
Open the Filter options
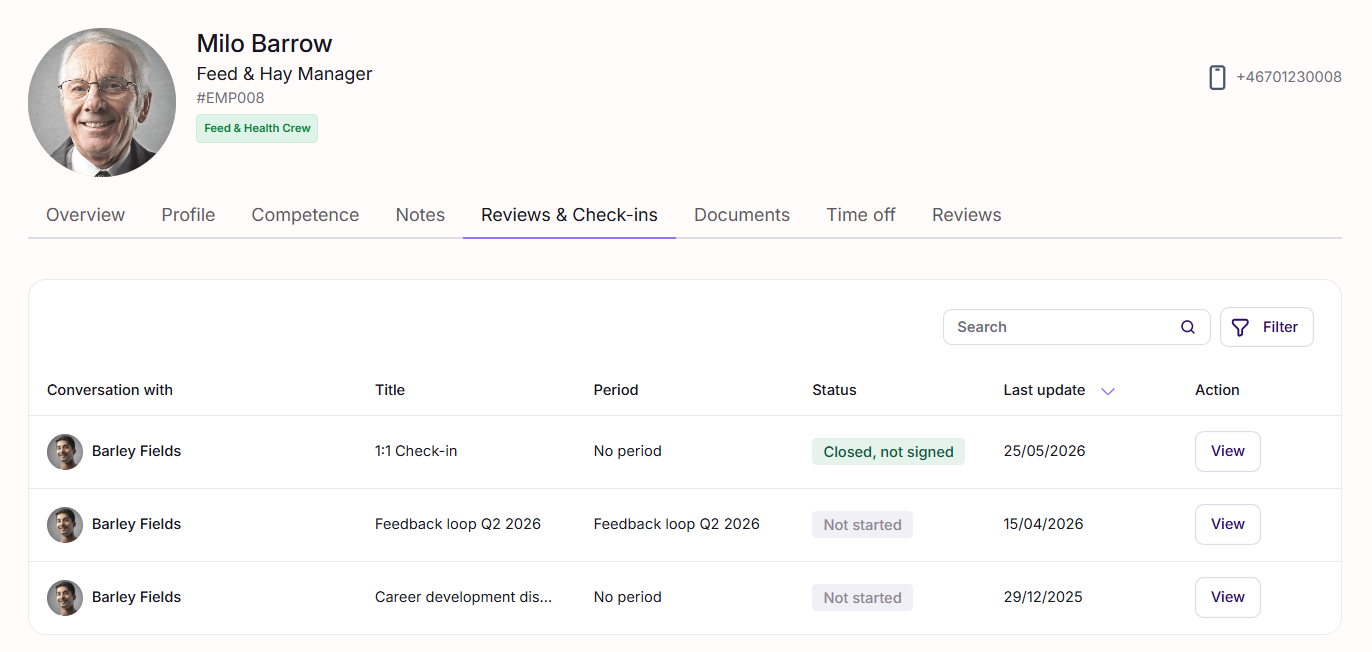click(x=1266, y=327)
